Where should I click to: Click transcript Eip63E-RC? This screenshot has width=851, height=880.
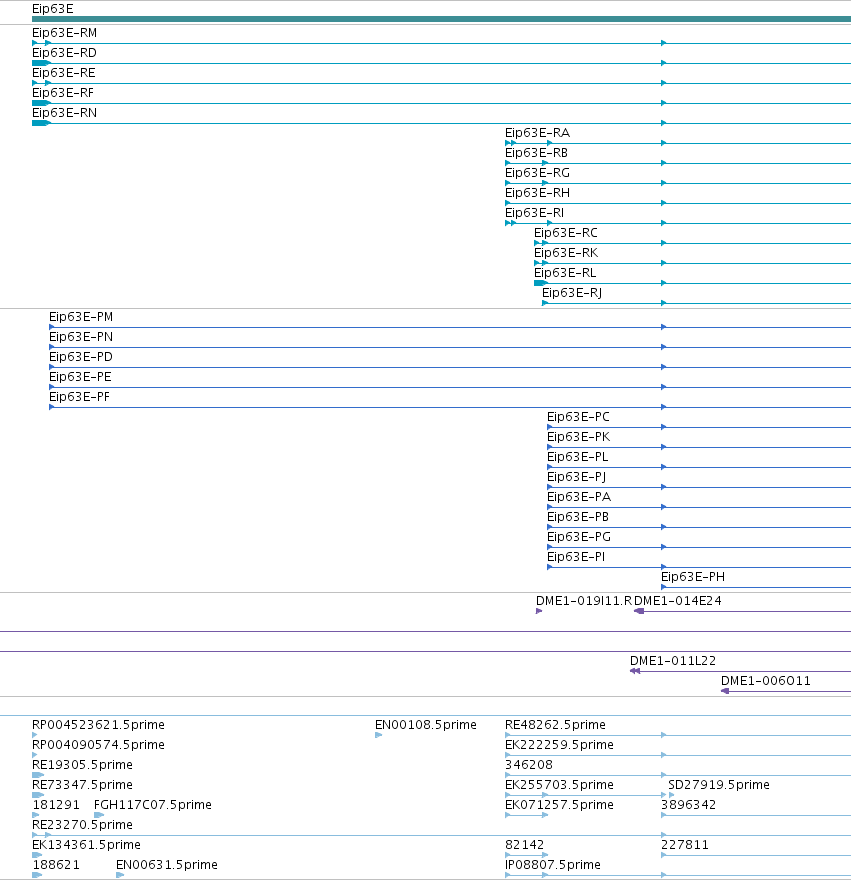[566, 233]
